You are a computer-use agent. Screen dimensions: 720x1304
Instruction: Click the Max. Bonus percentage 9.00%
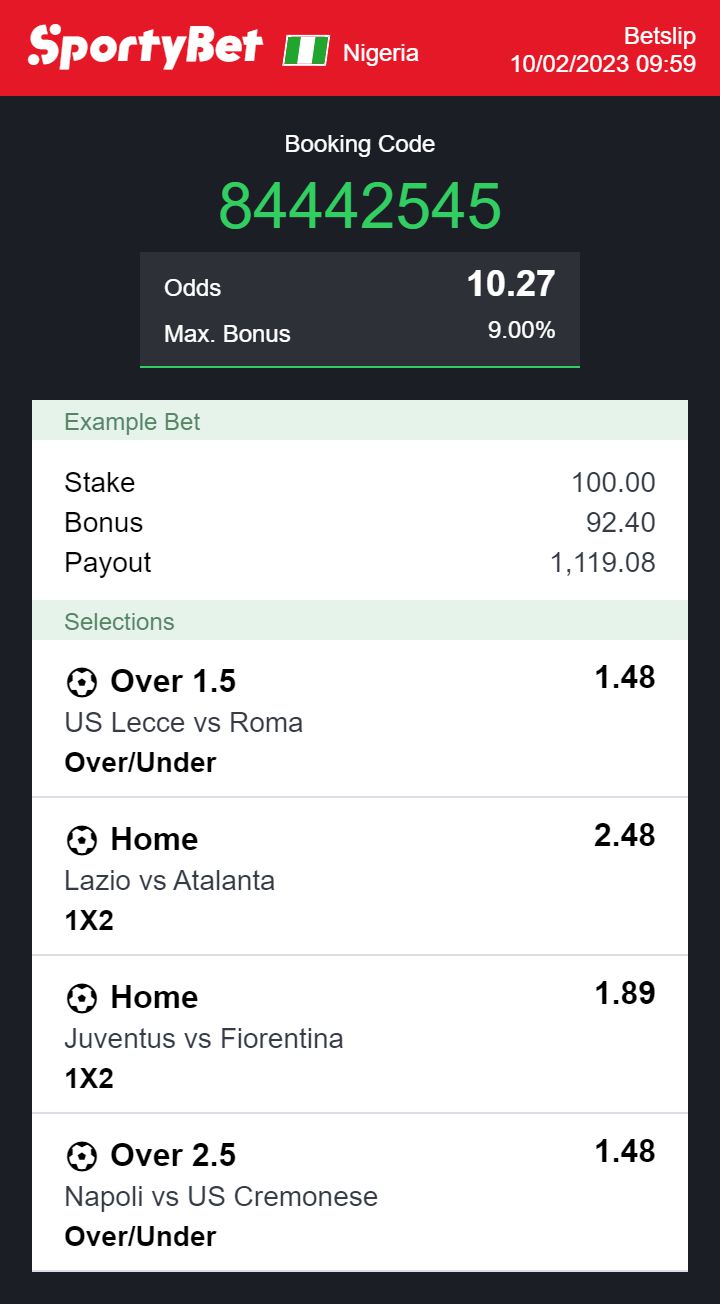point(521,331)
